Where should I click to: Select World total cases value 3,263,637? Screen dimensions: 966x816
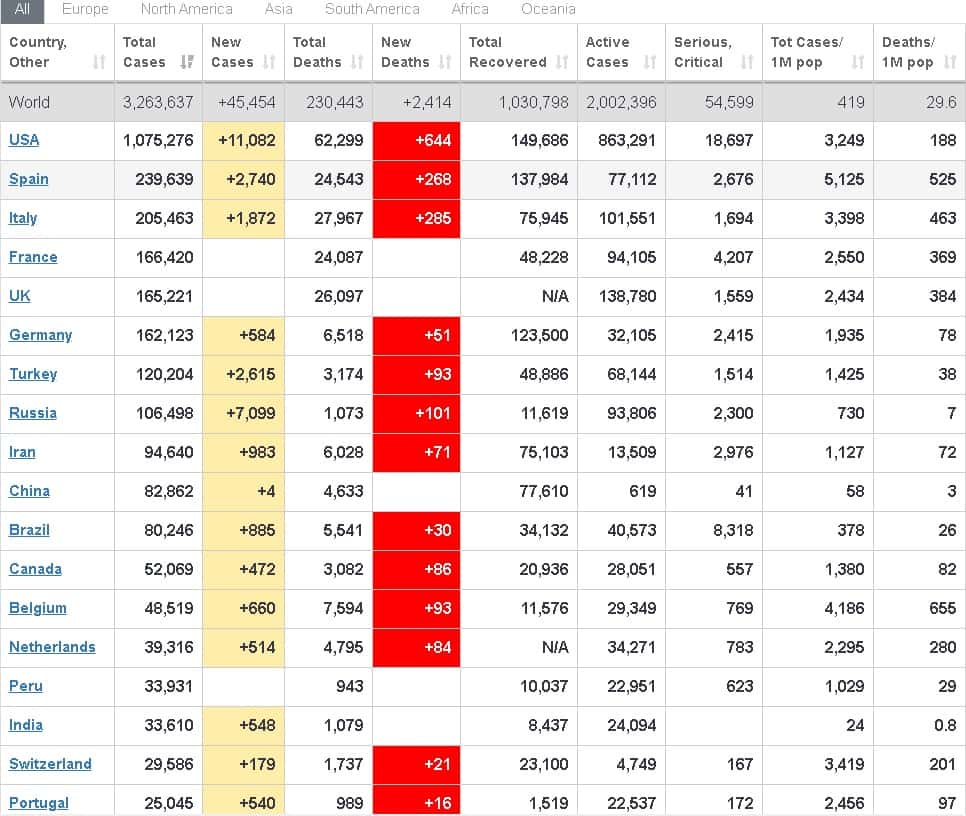tap(158, 102)
